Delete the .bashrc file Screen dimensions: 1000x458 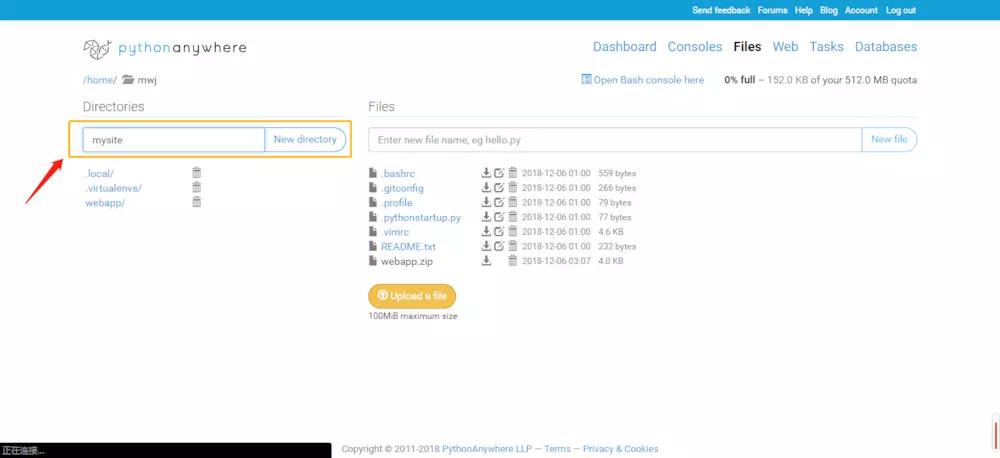(512, 173)
